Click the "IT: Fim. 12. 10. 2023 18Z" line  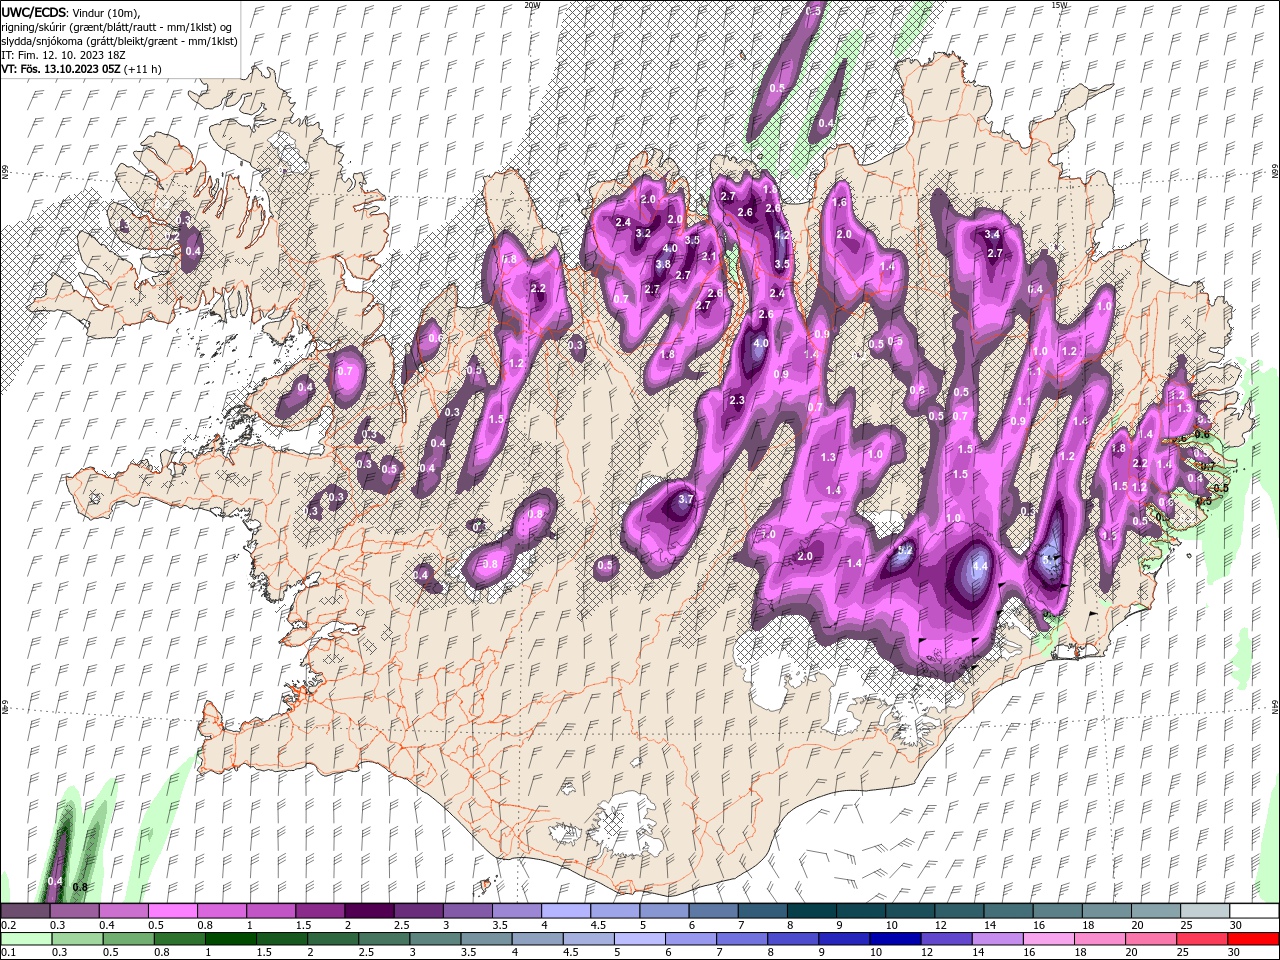tap(63, 55)
